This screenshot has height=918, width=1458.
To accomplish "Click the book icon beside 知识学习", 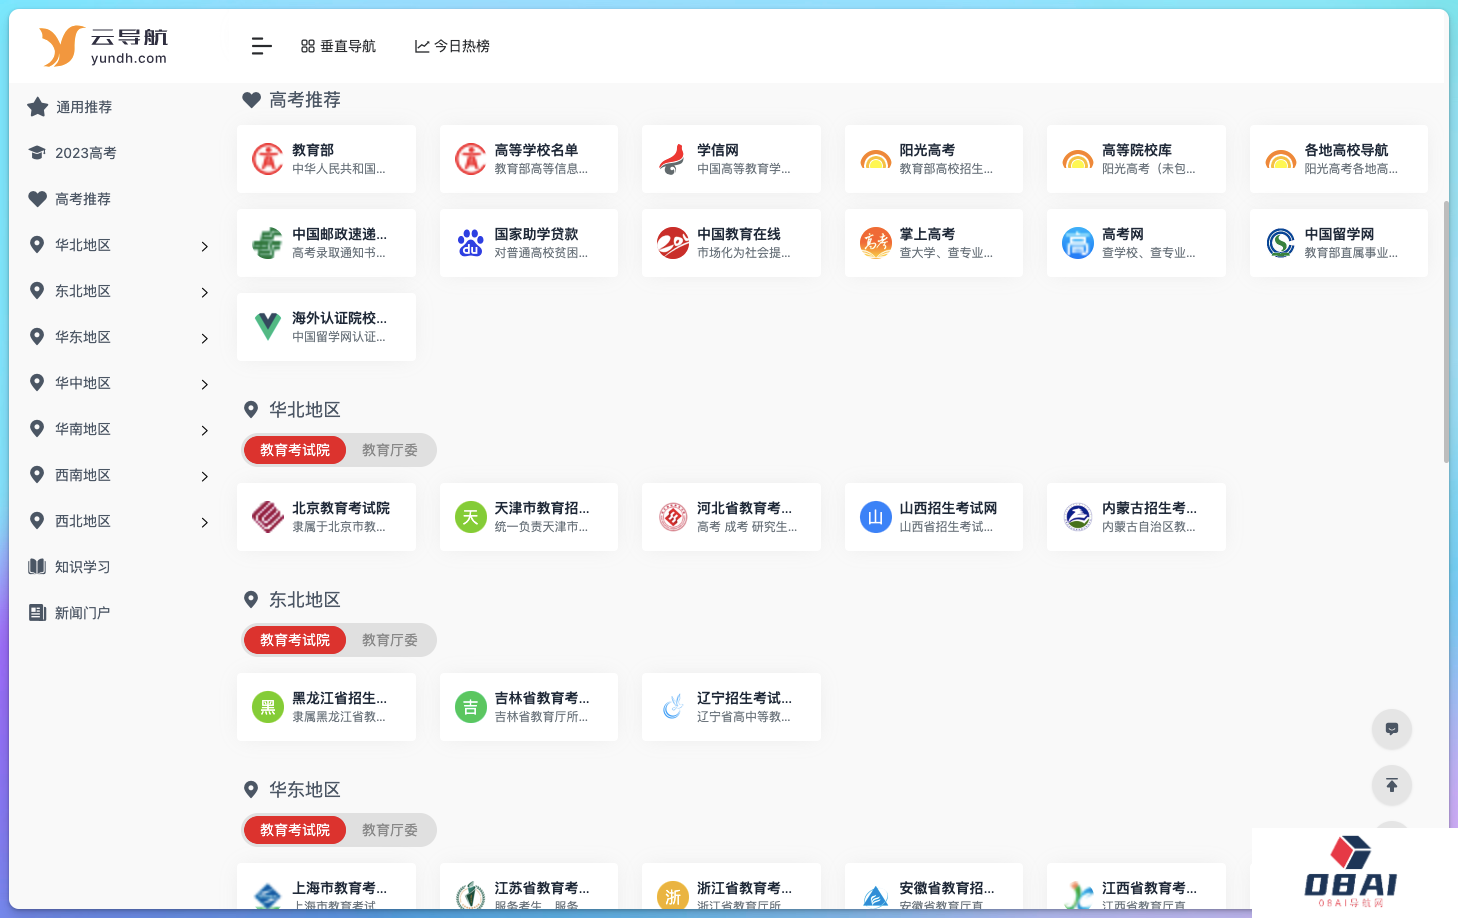I will click(37, 567).
